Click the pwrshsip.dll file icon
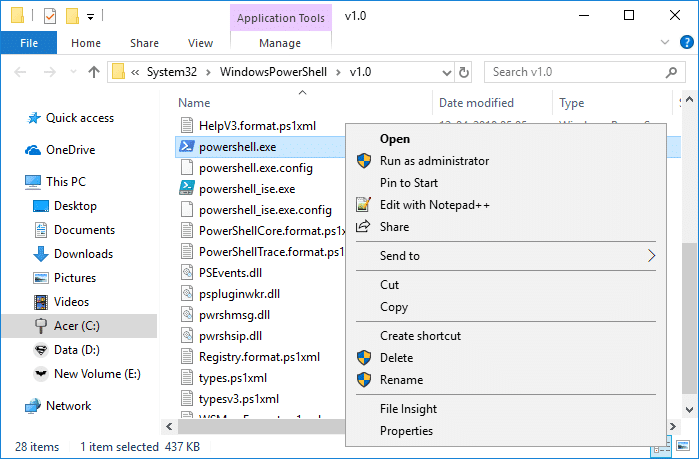 pyautogui.click(x=187, y=336)
